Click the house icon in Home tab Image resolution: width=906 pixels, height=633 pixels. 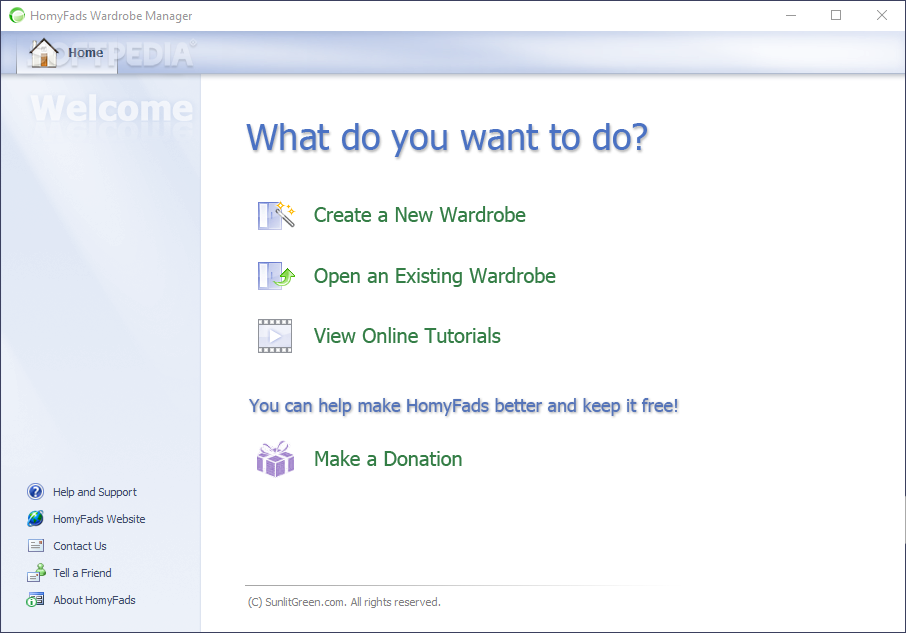44,53
